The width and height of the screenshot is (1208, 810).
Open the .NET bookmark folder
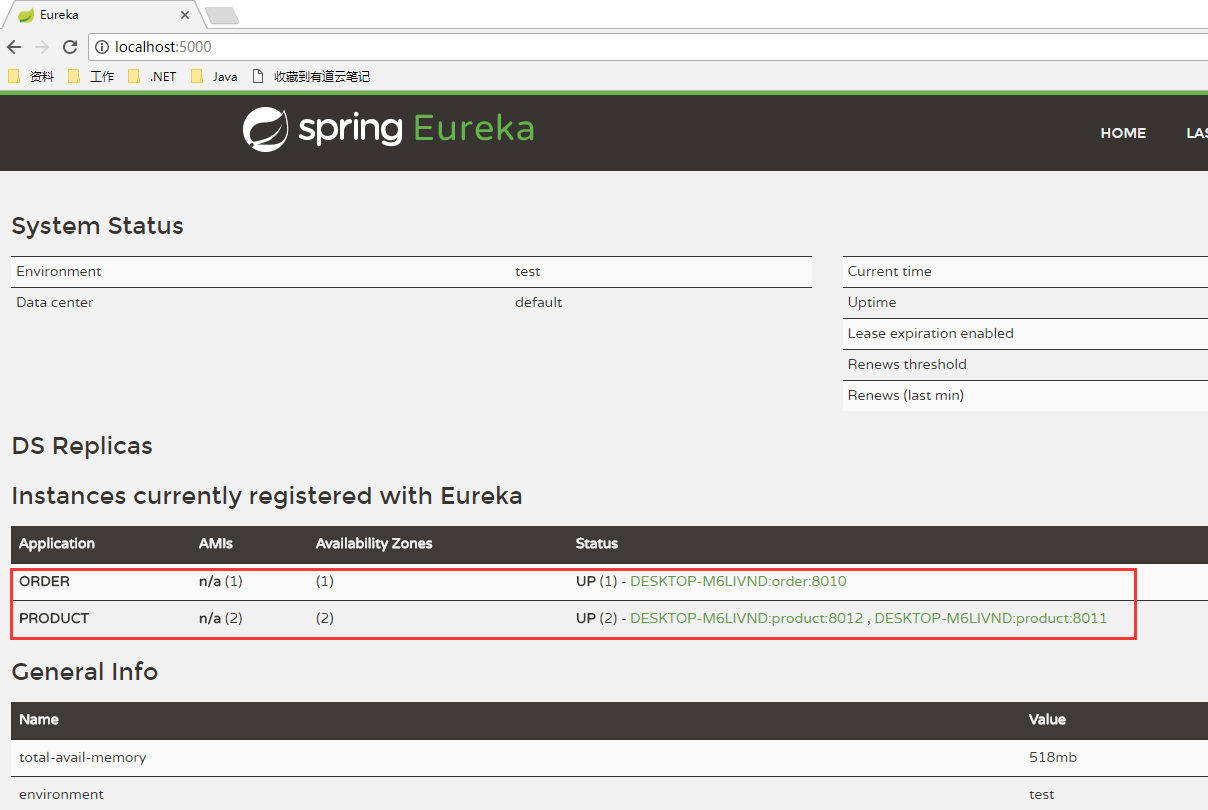pos(152,76)
